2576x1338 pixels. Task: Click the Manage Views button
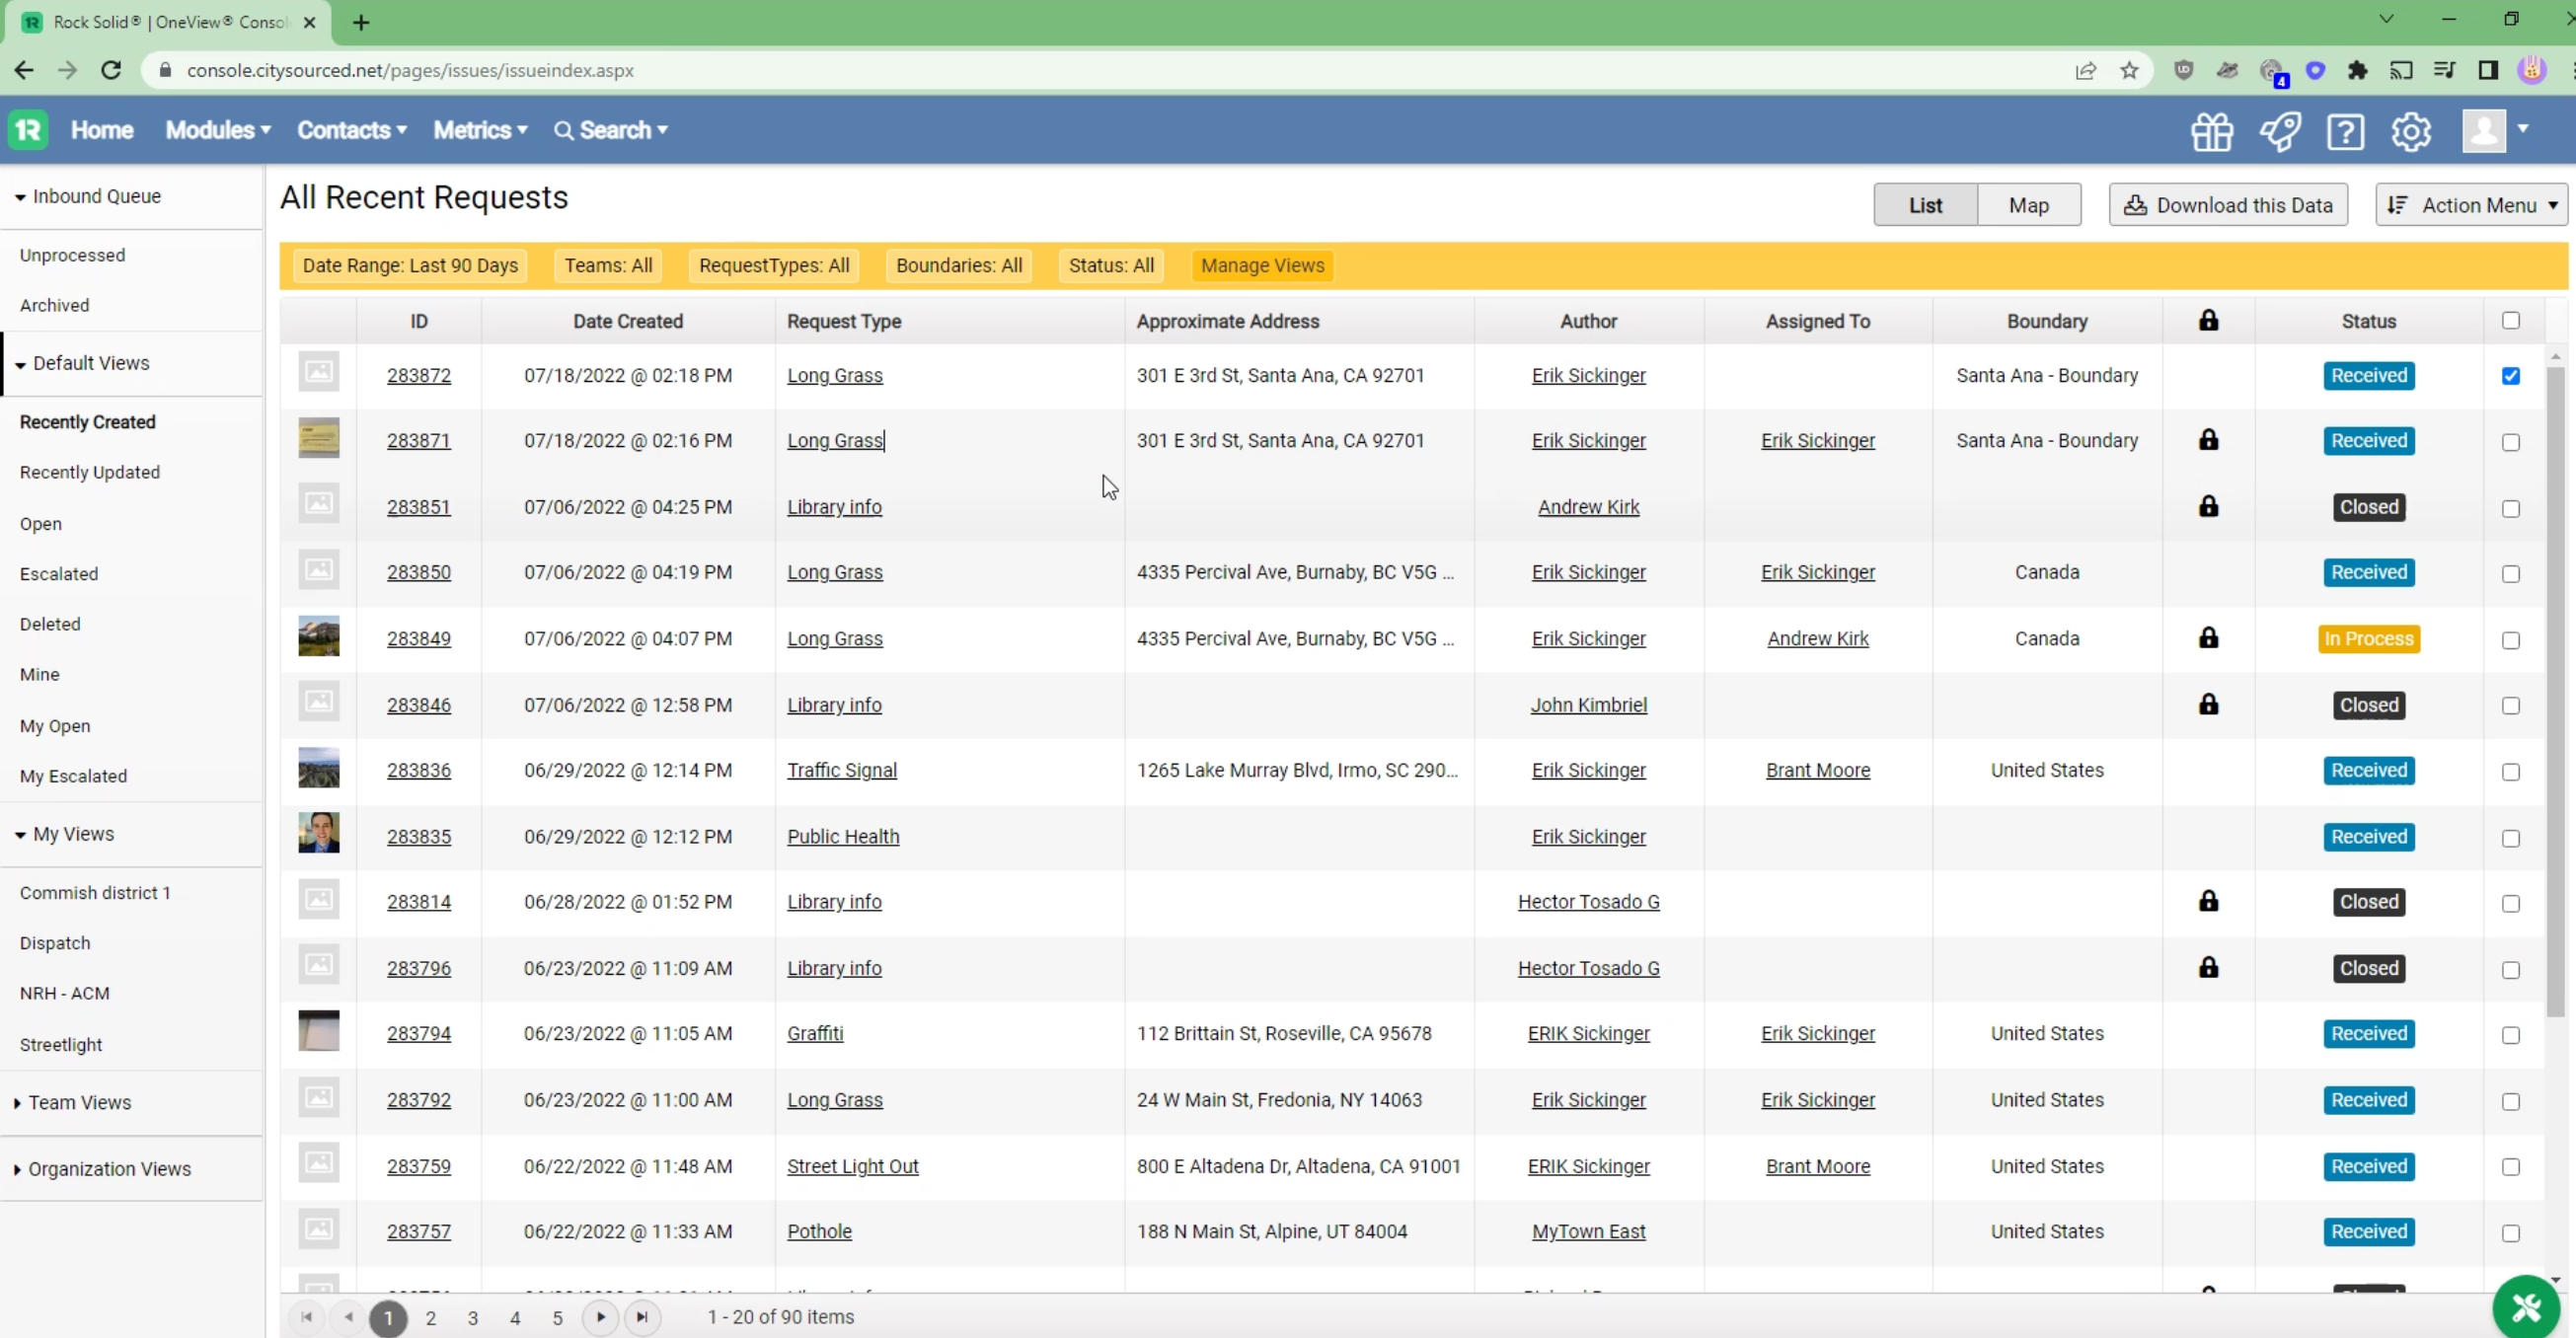point(1262,265)
